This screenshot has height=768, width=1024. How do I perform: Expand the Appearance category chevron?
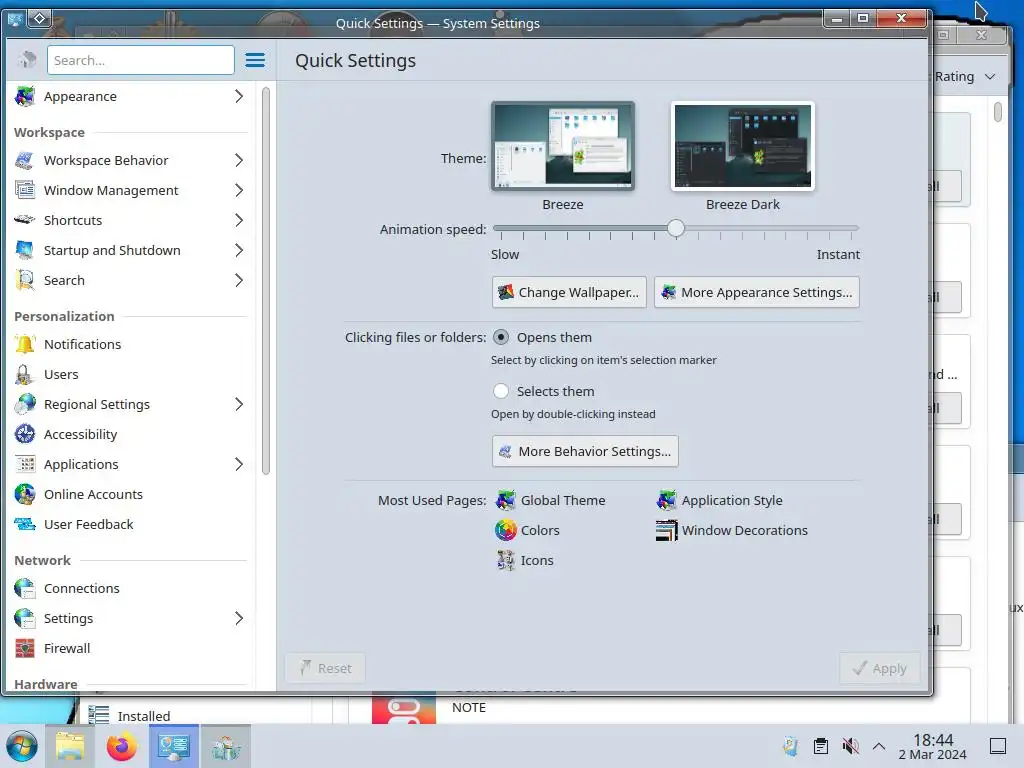(239, 96)
